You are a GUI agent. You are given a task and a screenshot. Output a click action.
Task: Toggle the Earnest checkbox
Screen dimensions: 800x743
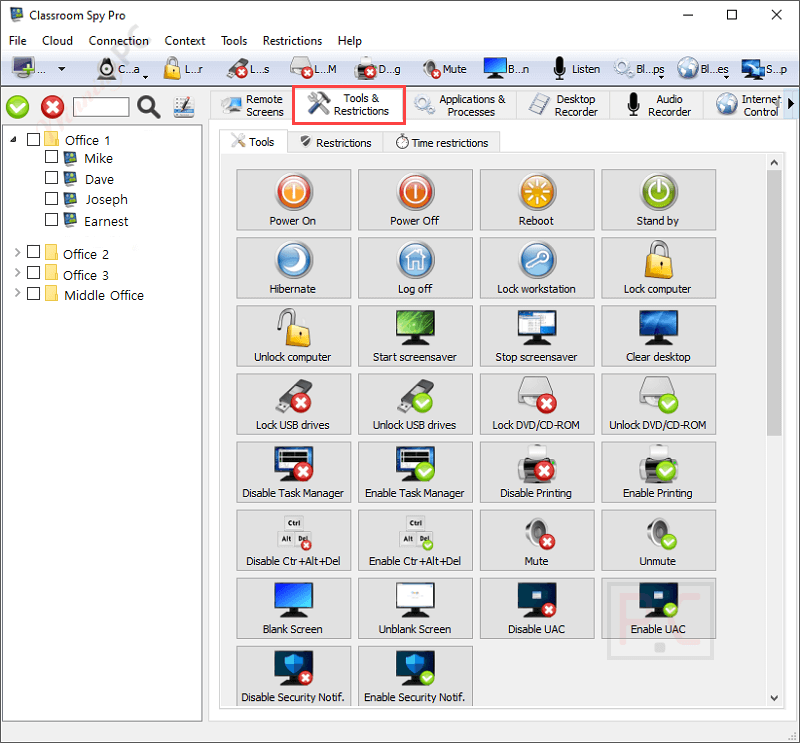coord(52,221)
